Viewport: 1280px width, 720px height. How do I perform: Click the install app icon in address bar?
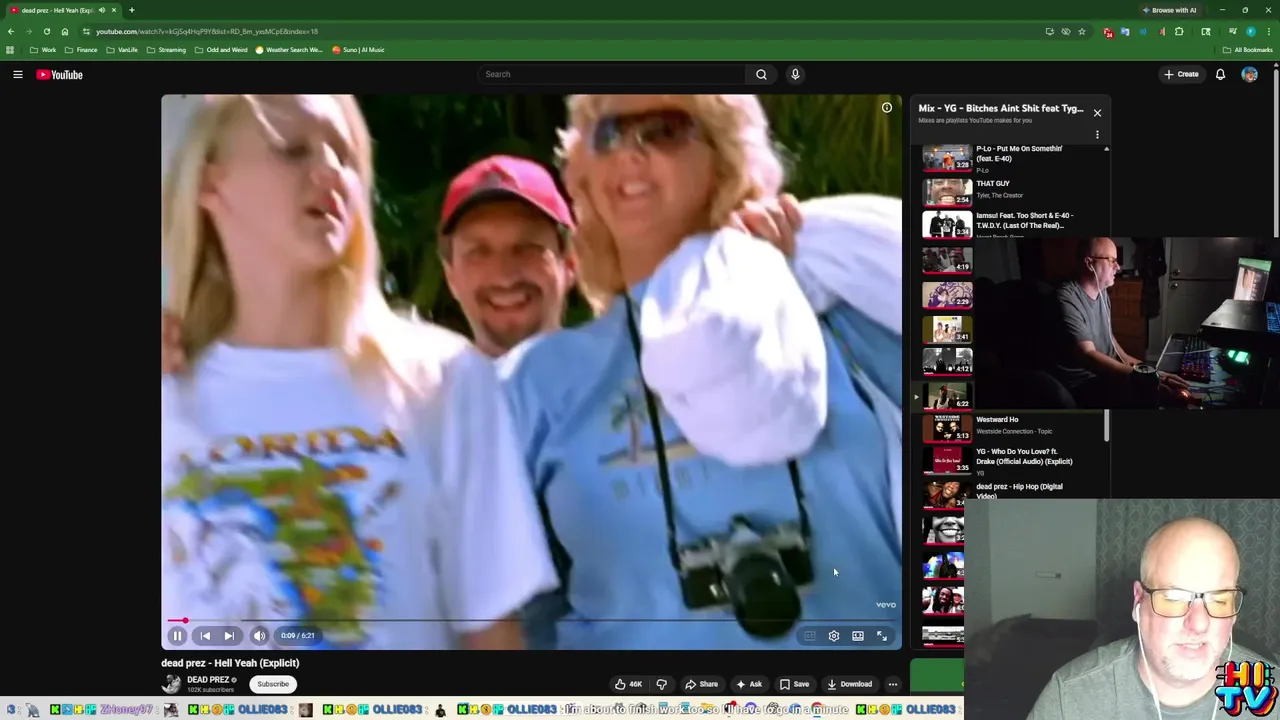1049,31
